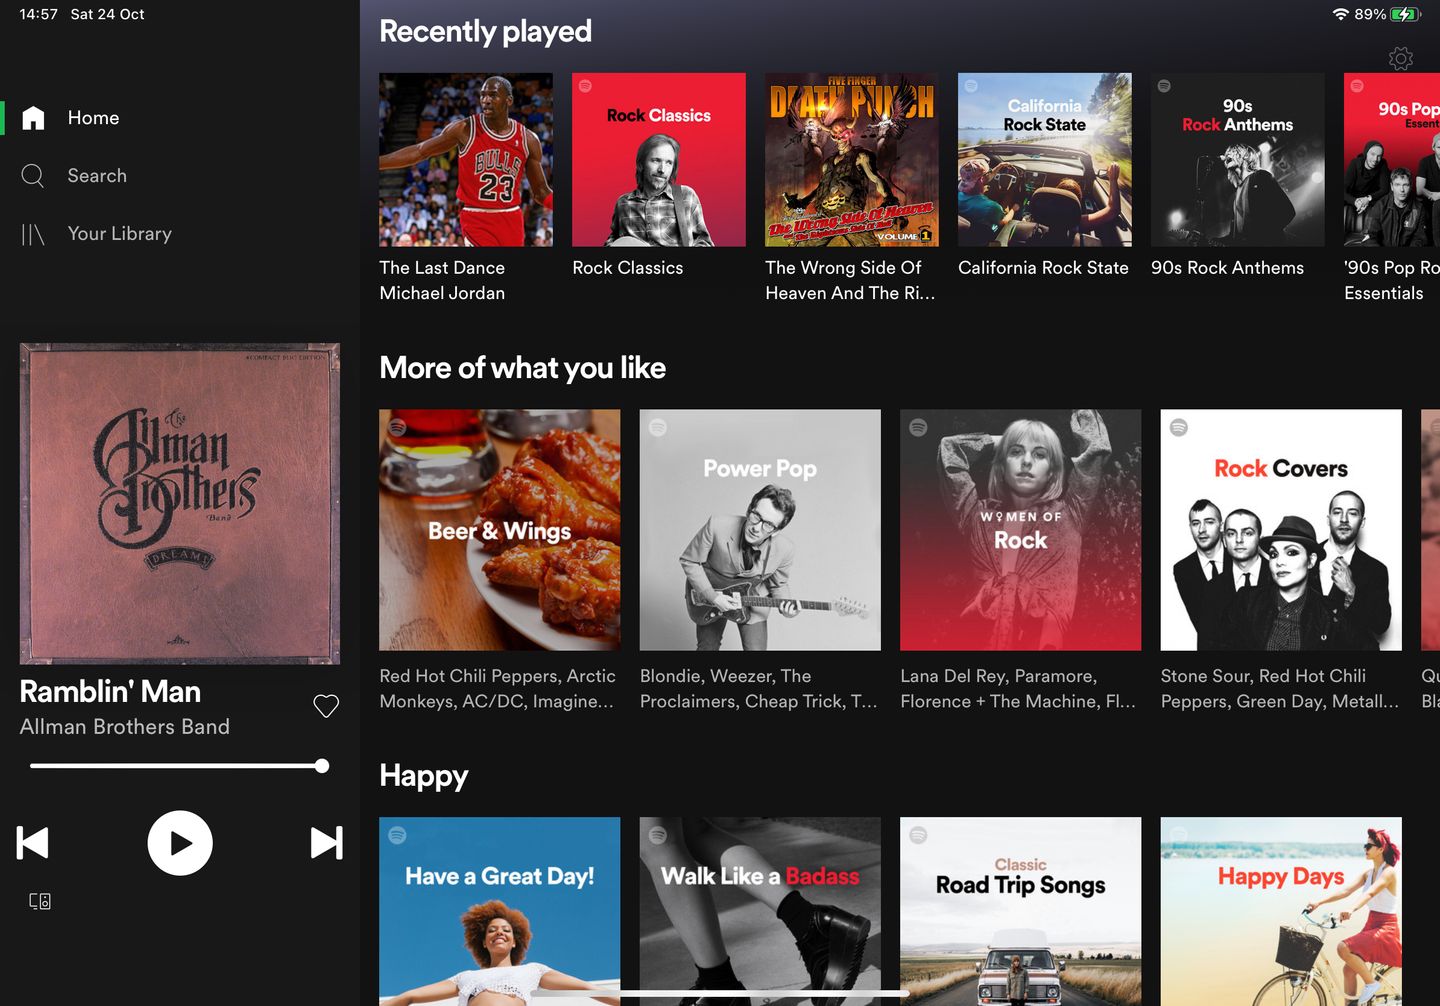Image resolution: width=1440 pixels, height=1006 pixels.
Task: Open Beer & Wings playlist cover
Action: click(x=500, y=530)
